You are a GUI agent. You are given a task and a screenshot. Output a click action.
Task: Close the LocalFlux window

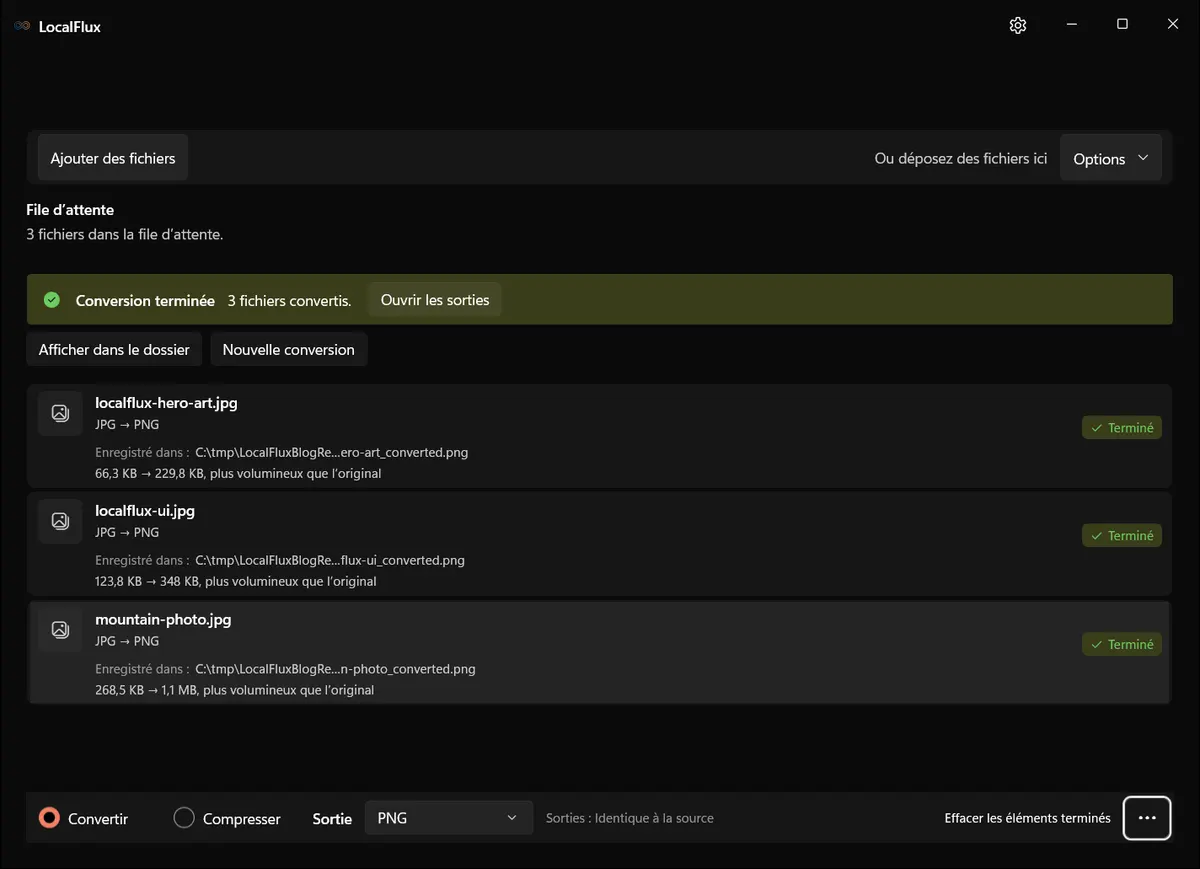1173,25
